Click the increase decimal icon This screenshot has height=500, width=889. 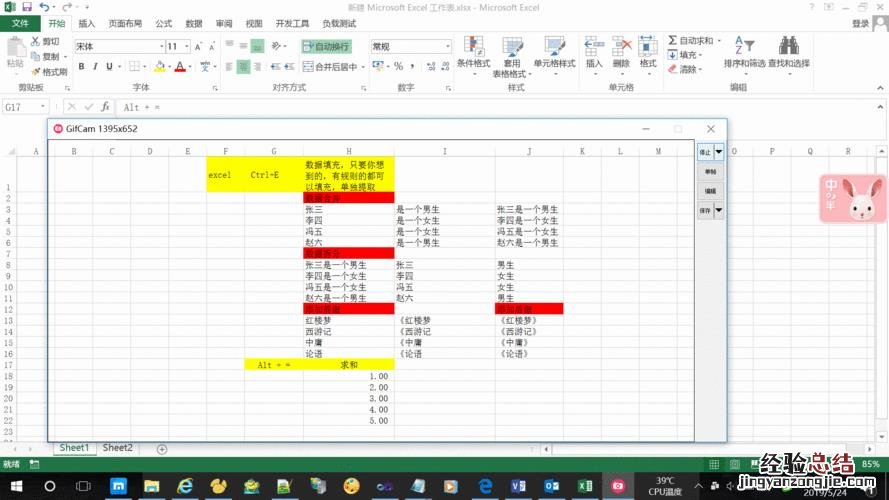[x=431, y=66]
